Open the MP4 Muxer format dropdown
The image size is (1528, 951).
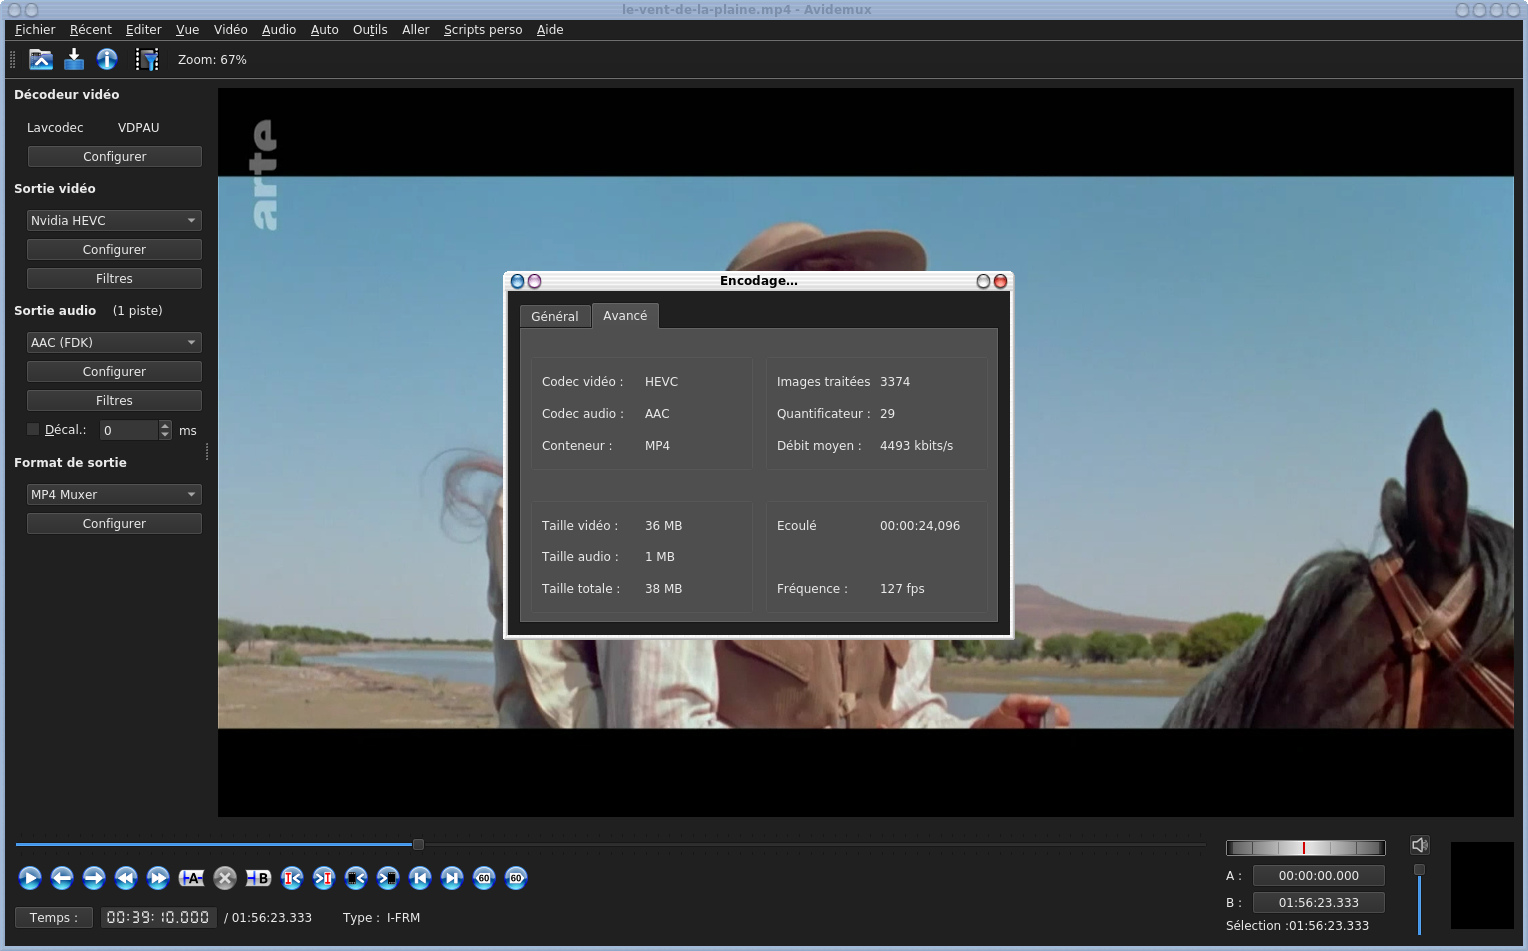point(114,495)
